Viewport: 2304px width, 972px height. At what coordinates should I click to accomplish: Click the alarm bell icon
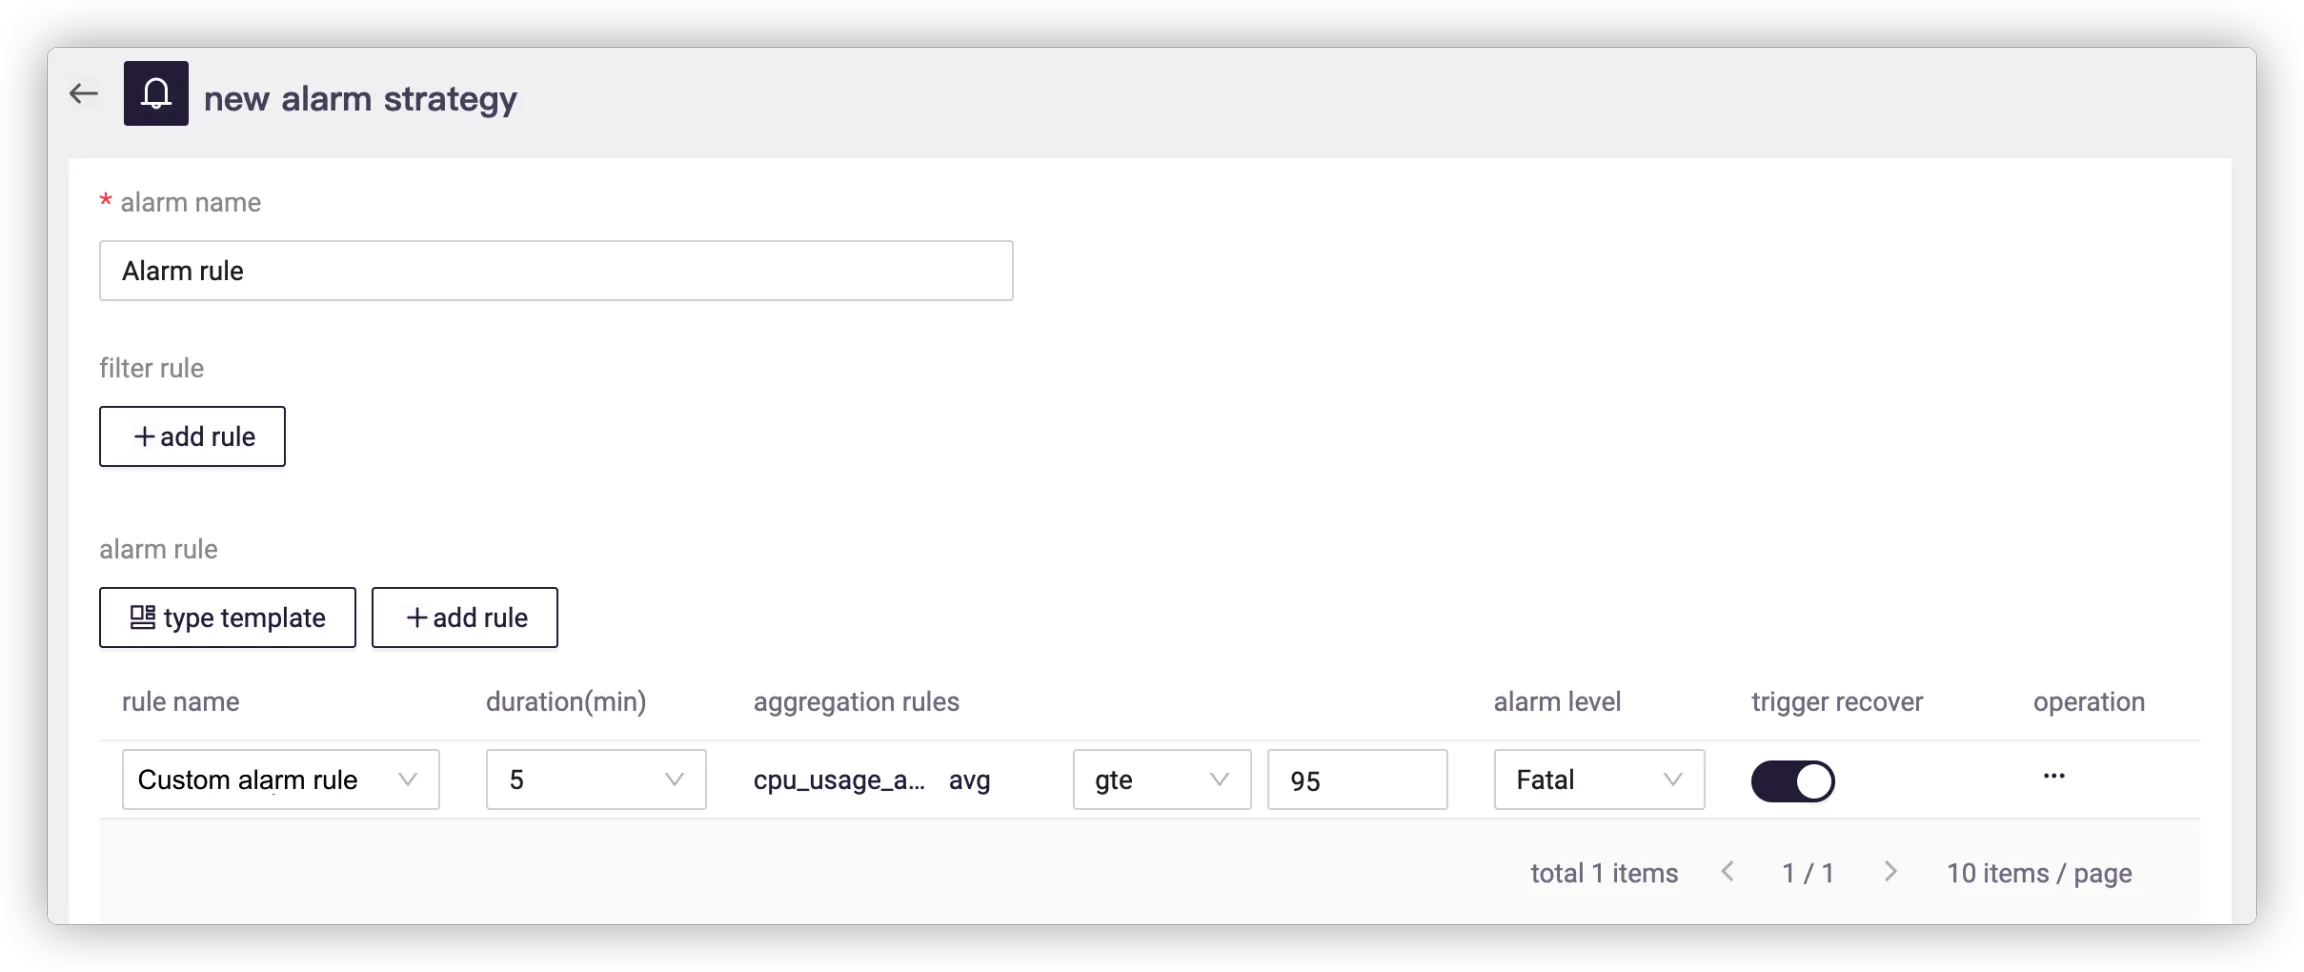[x=156, y=94]
